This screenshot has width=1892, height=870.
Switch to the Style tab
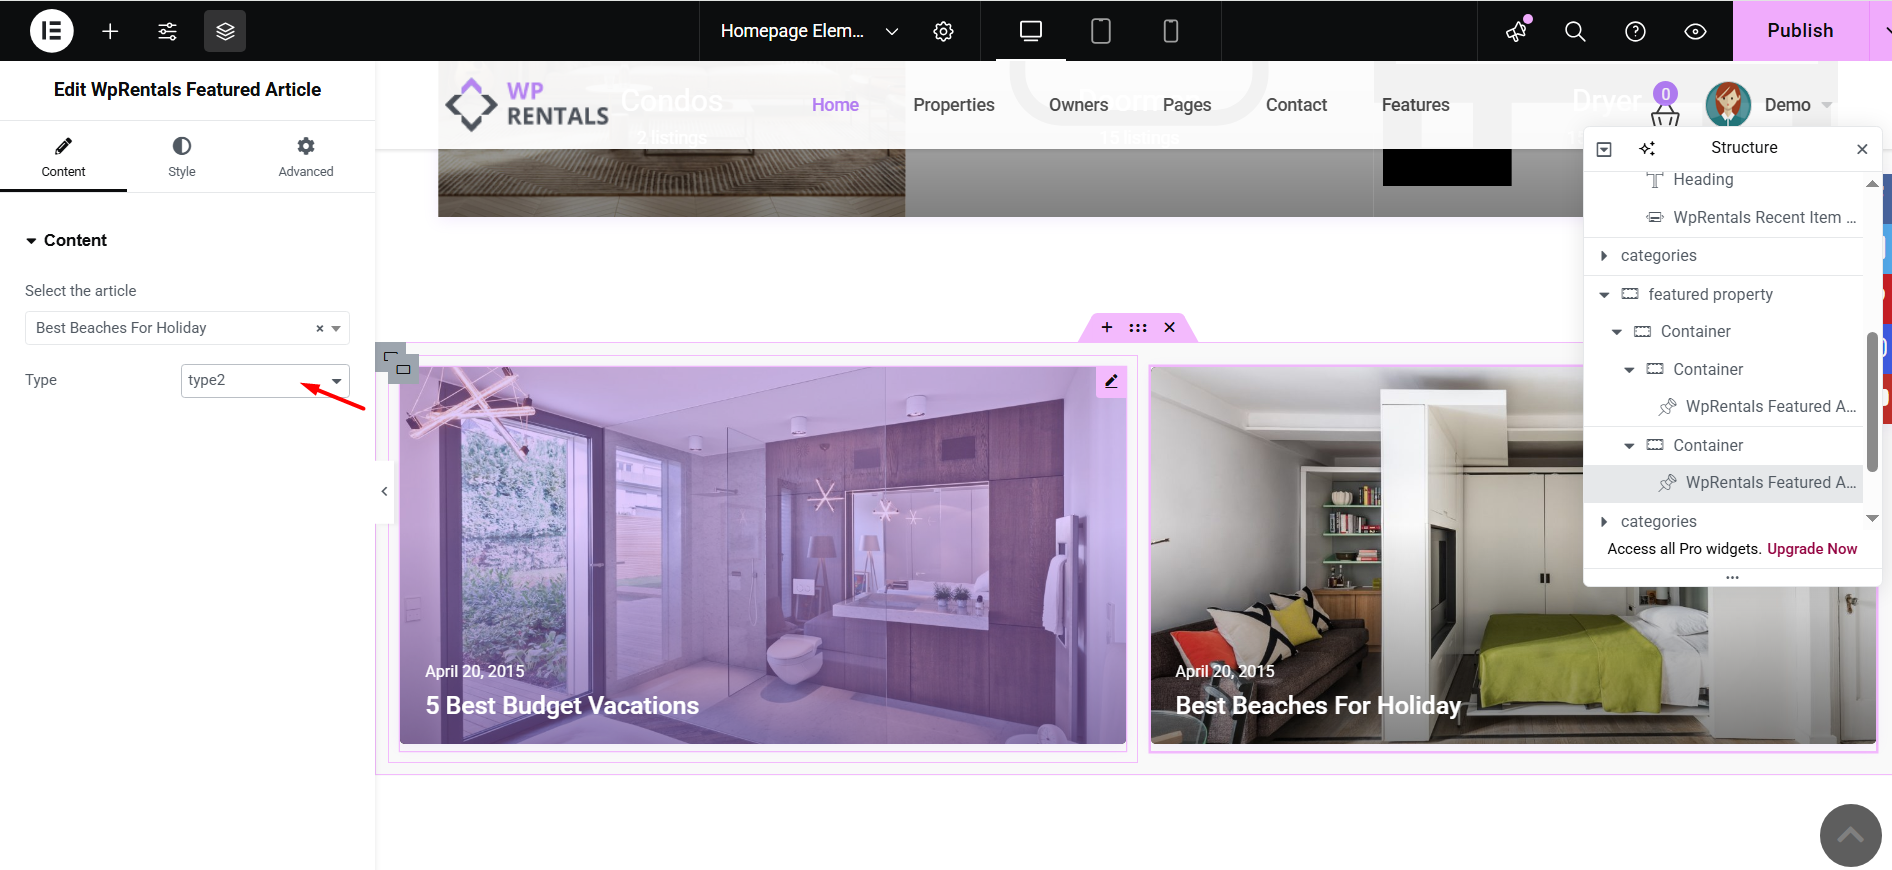pos(181,156)
